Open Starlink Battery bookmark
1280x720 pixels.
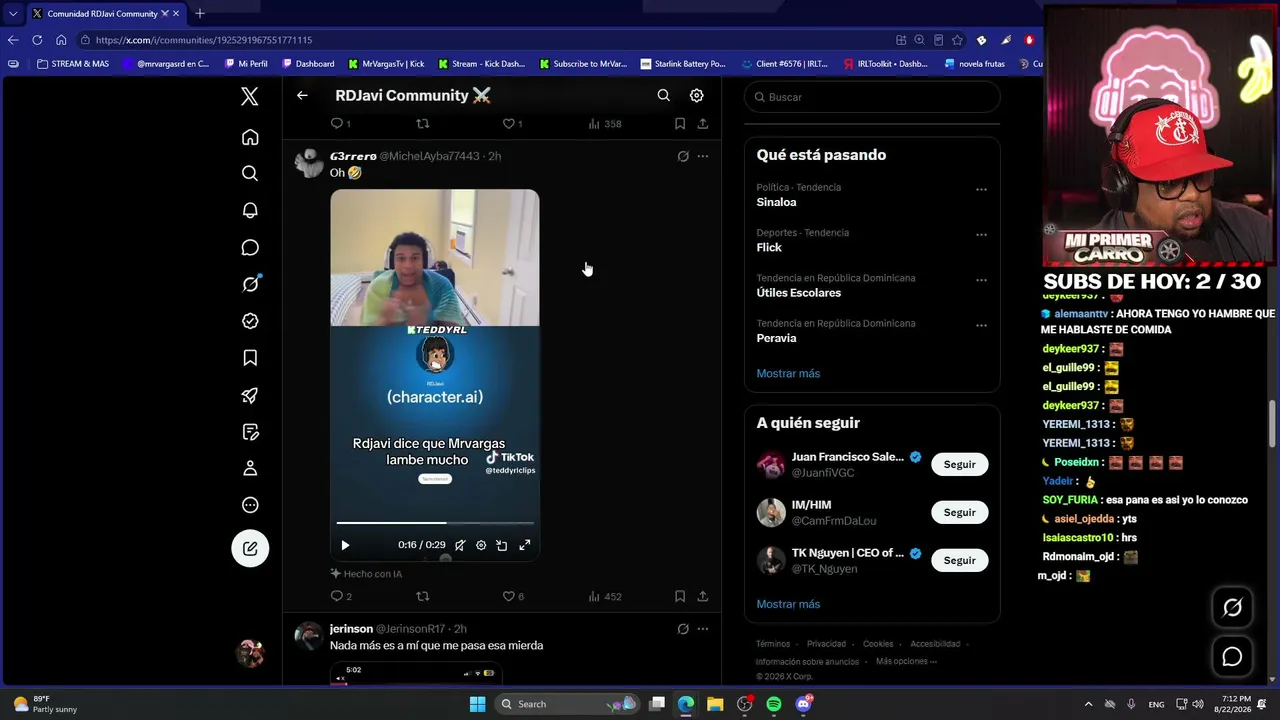click(x=682, y=64)
